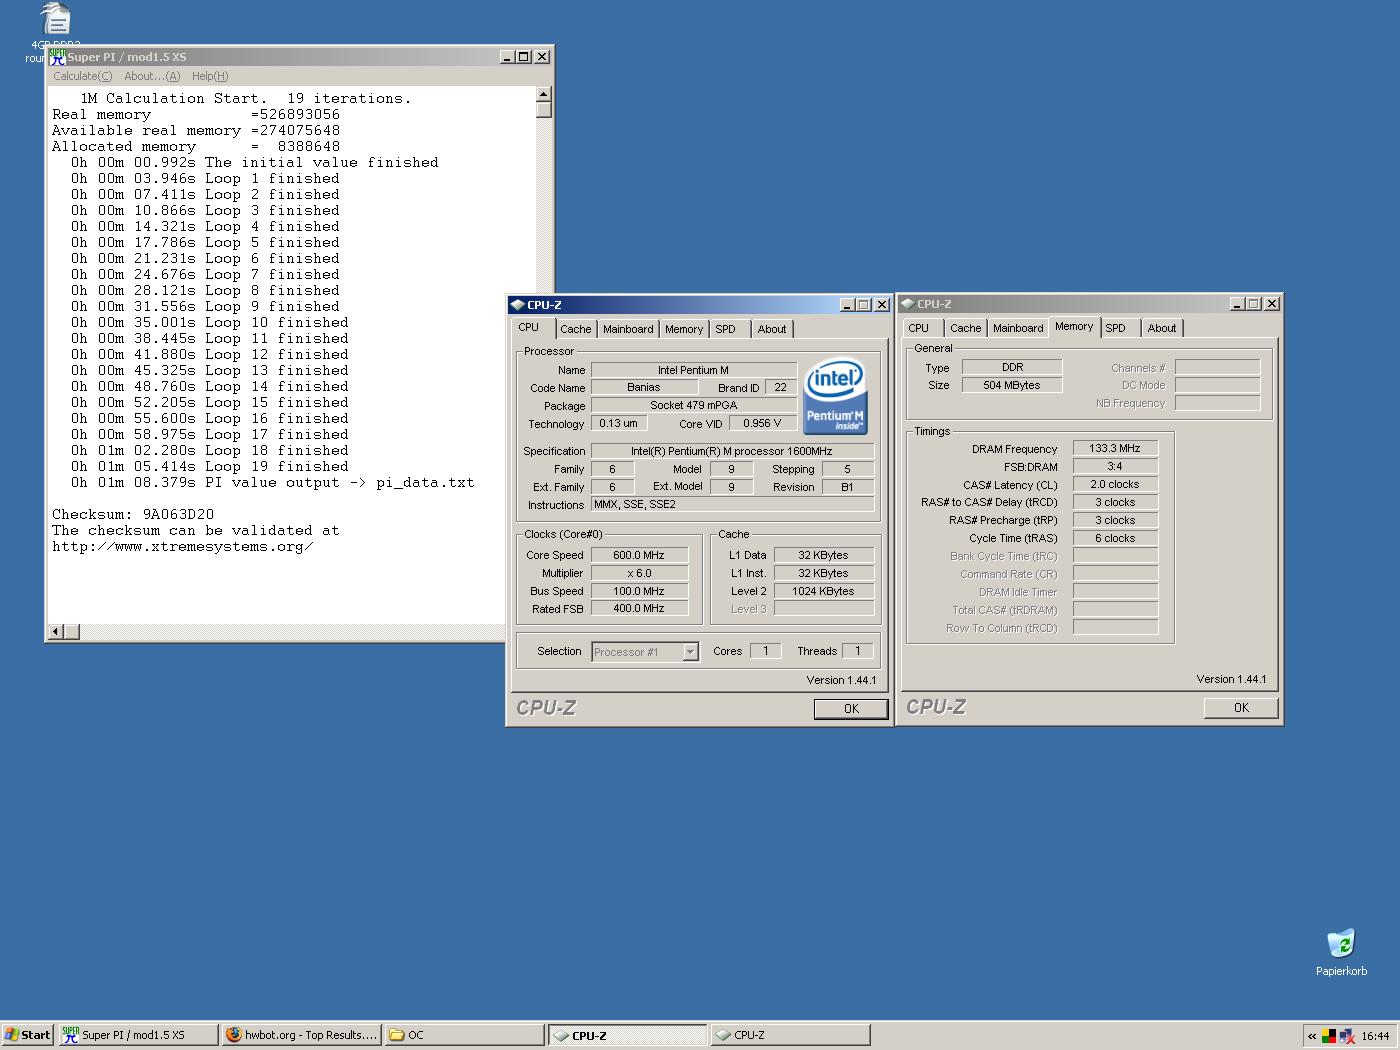Click the Core Speed 600.0 MHz field
This screenshot has height=1050, width=1400.
[639, 555]
